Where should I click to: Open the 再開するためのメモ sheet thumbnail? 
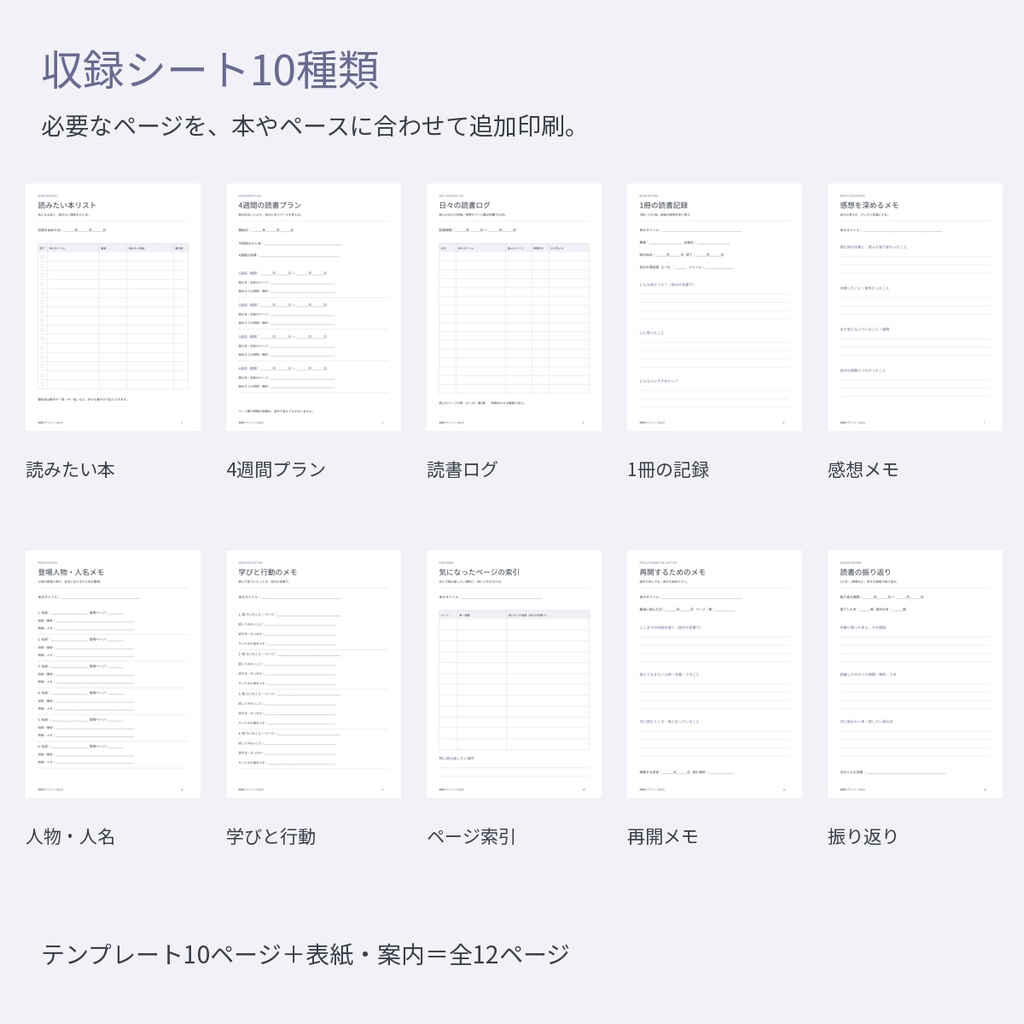pyautogui.click(x=714, y=674)
